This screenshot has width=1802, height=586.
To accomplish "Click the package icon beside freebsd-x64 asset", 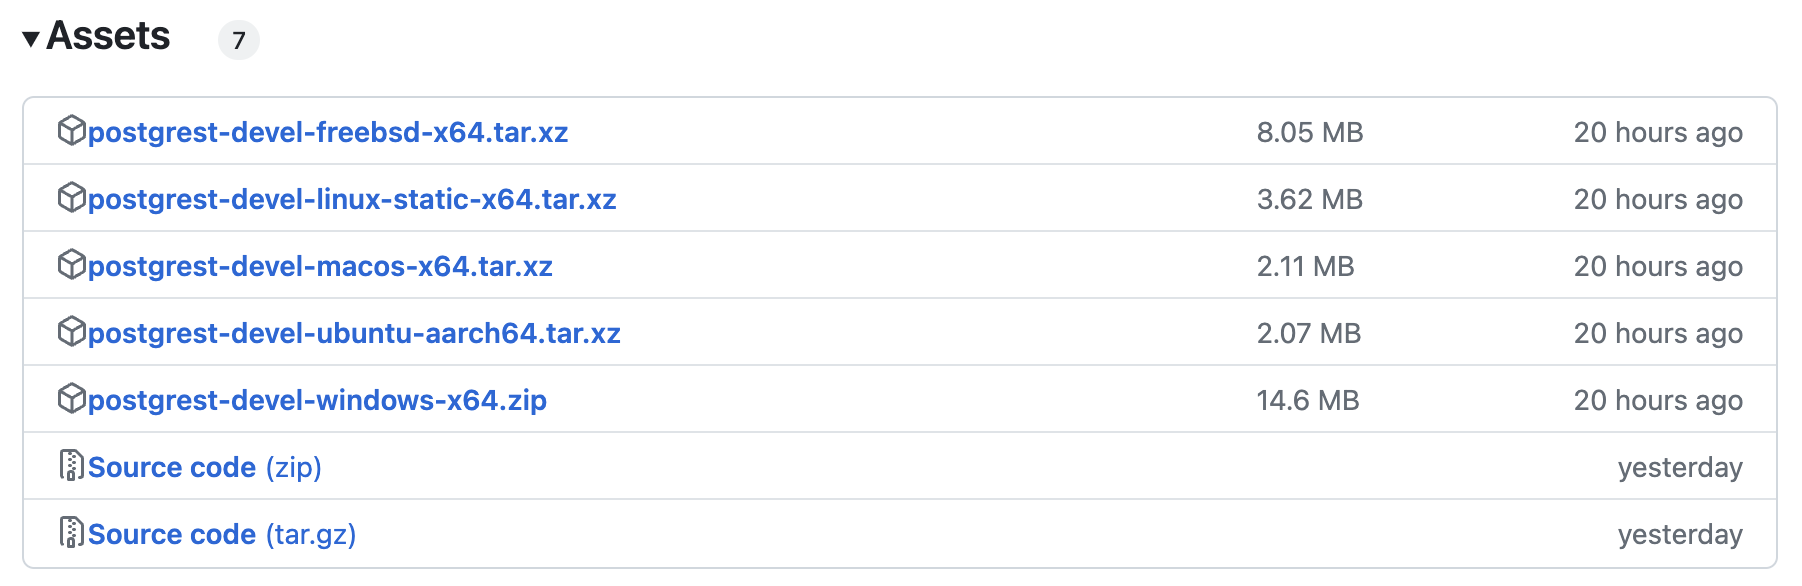I will tap(72, 131).
